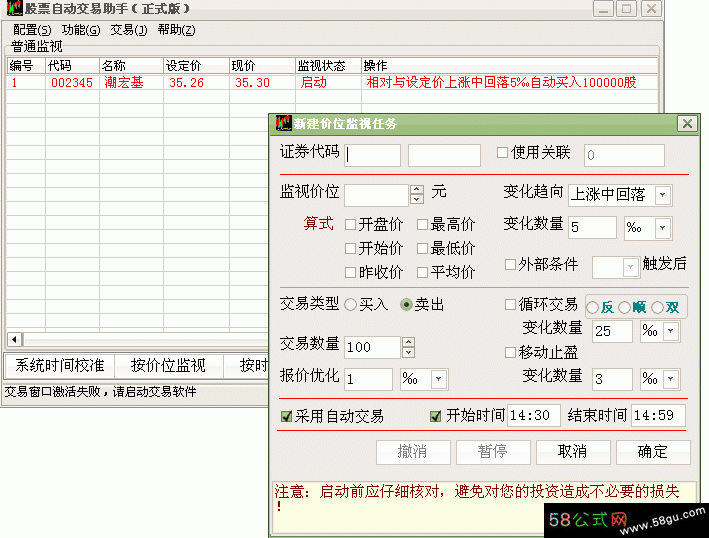Click the 现价 value 35.30
The height and width of the screenshot is (538, 709).
(252, 83)
